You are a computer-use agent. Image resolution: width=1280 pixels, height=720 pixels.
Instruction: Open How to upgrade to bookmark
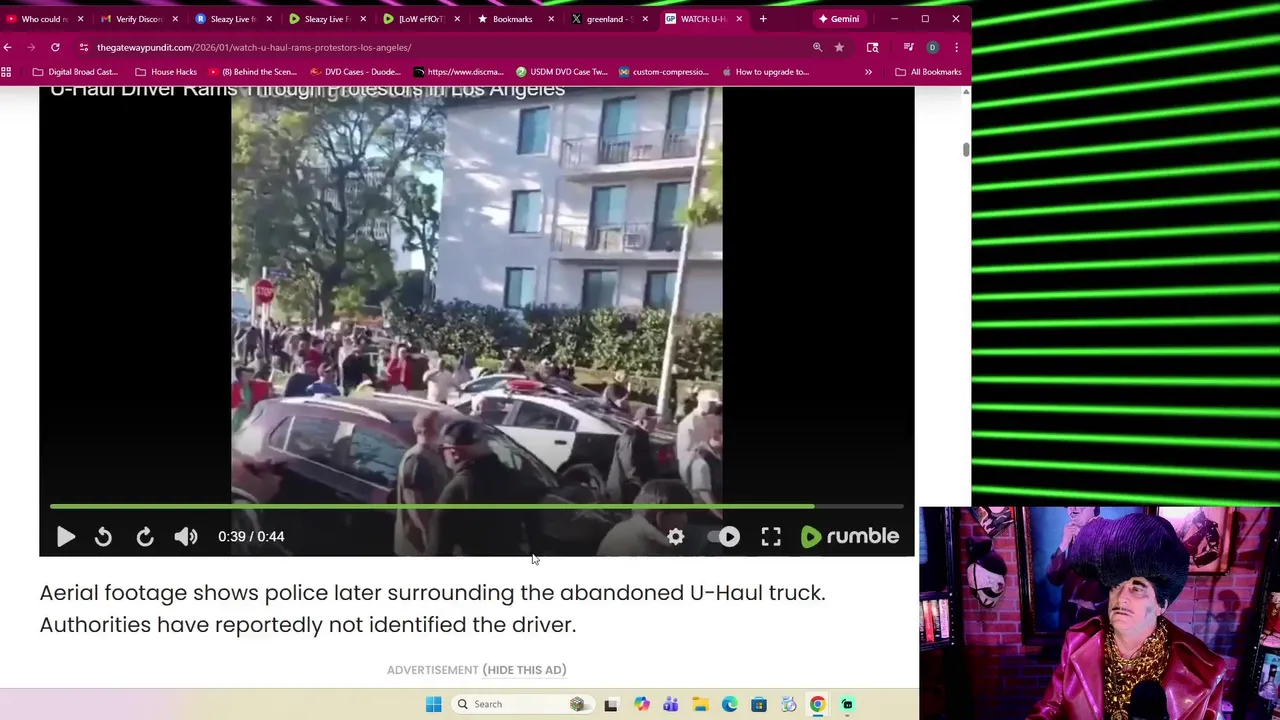coord(765,72)
